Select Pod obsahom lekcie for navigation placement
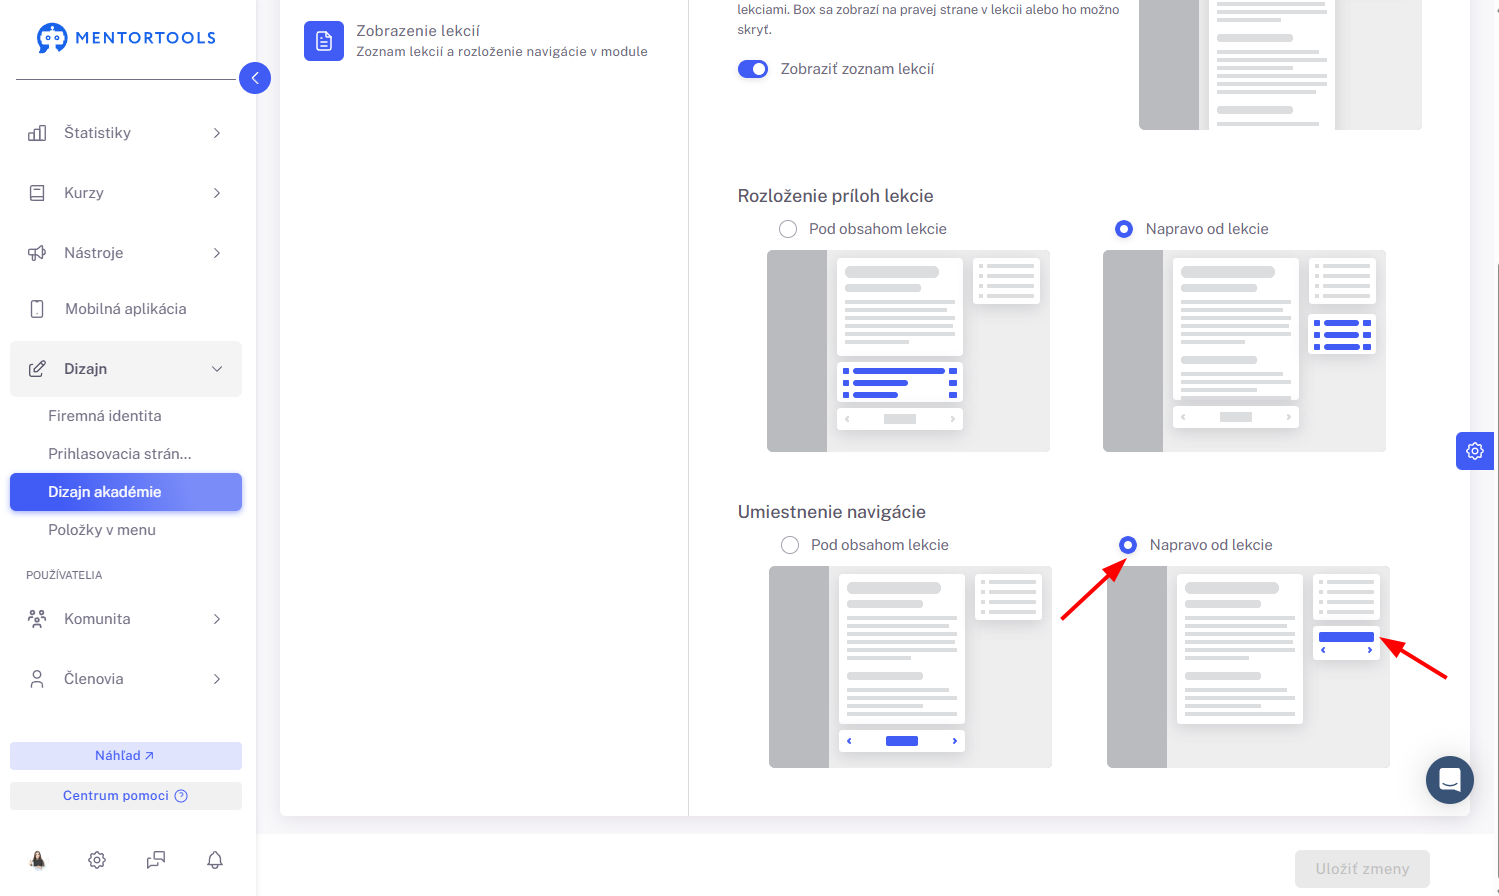The image size is (1499, 896). point(790,545)
